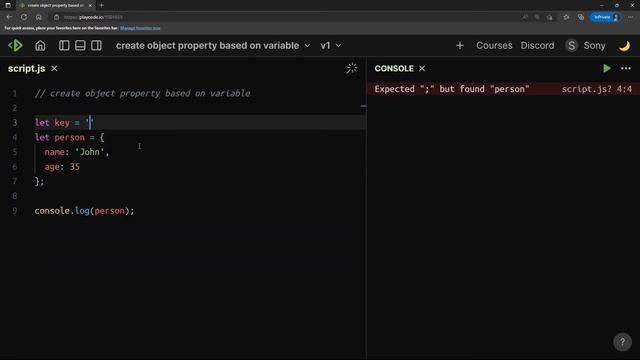Open the browser tab actions icon
Image resolution: width=640 pixels, height=360 pixels.
pyautogui.click(x=8, y=5)
